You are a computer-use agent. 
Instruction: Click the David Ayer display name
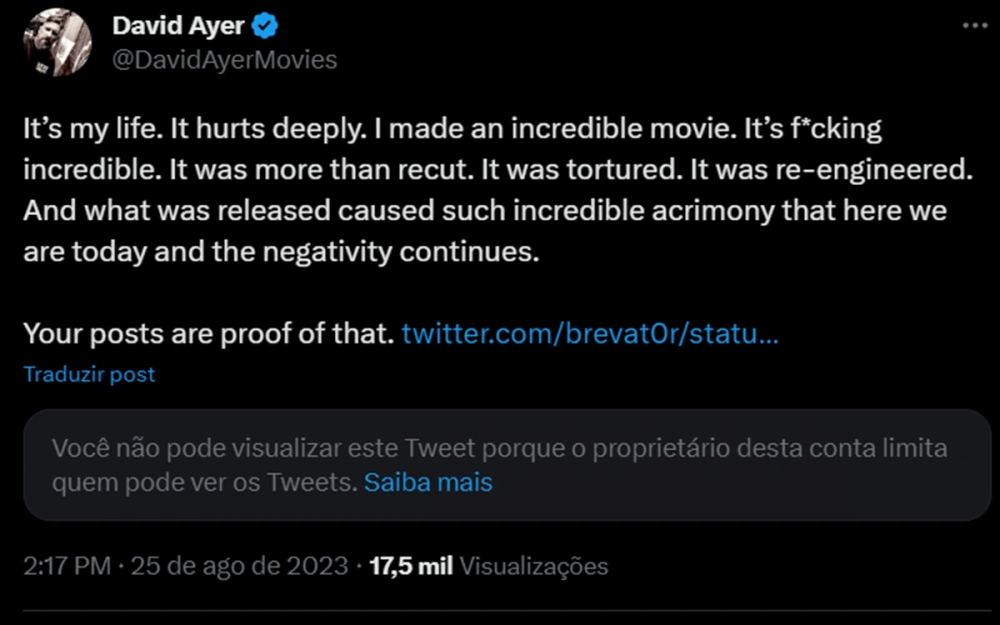[177, 25]
